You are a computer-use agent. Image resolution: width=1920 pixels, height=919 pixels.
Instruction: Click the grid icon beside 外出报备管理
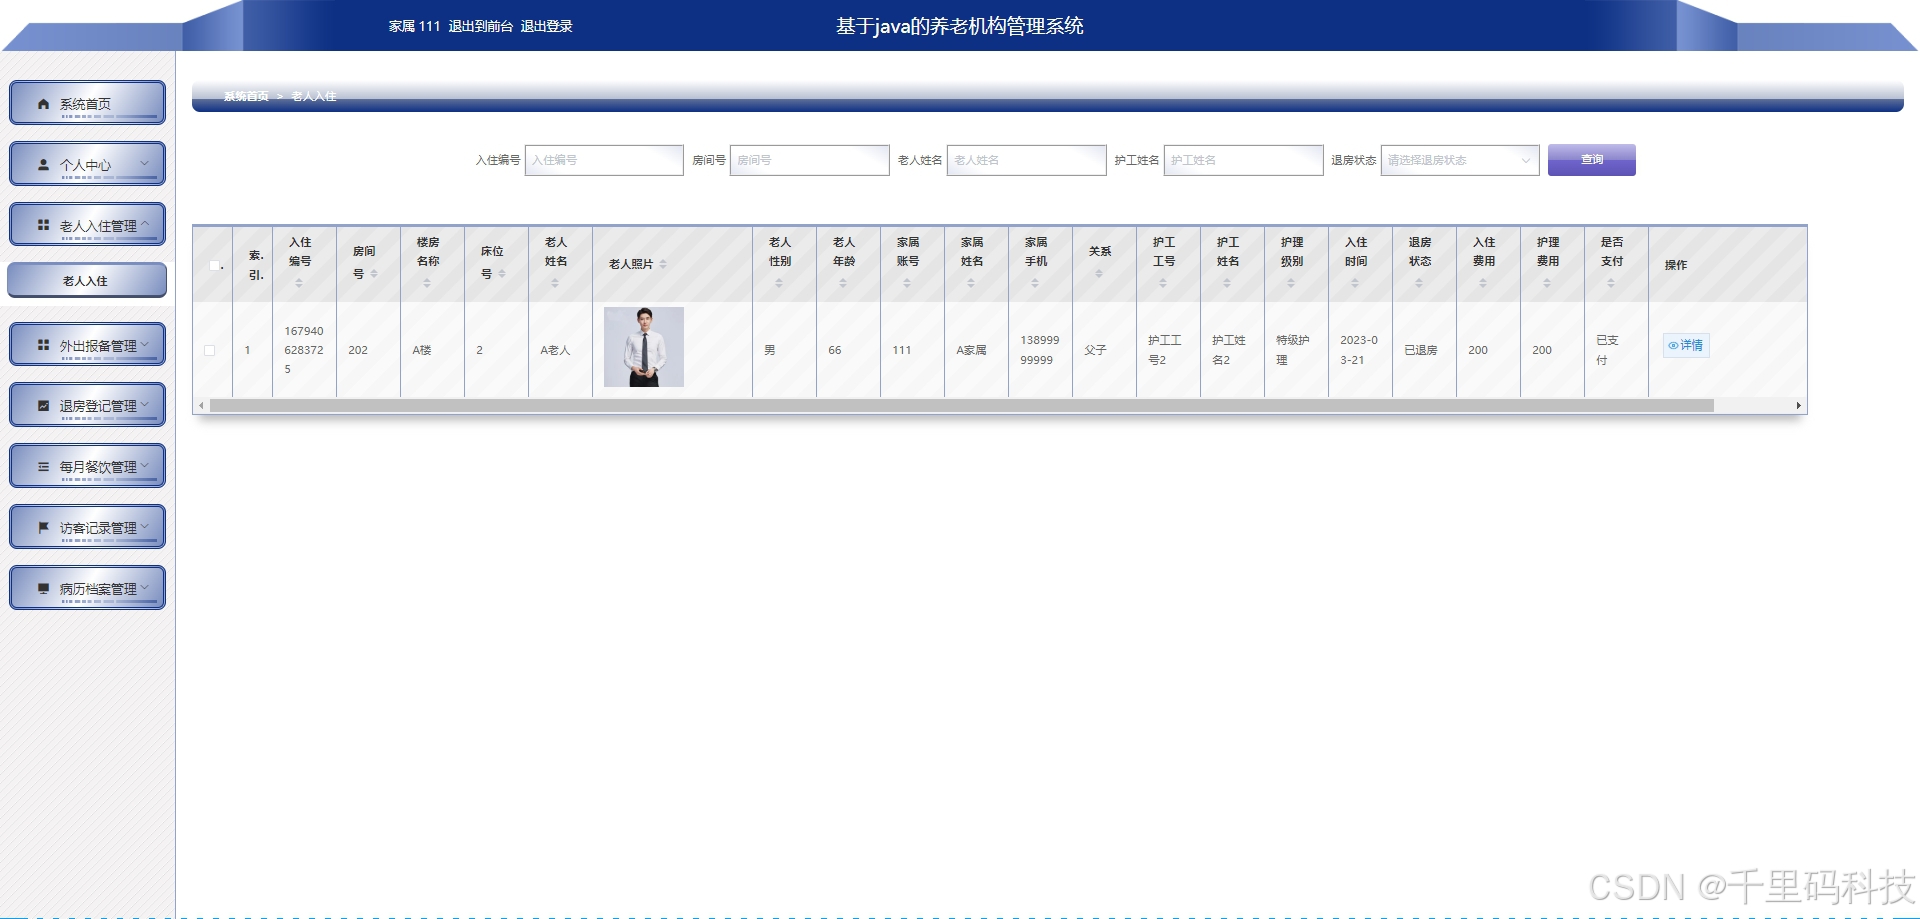[43, 345]
